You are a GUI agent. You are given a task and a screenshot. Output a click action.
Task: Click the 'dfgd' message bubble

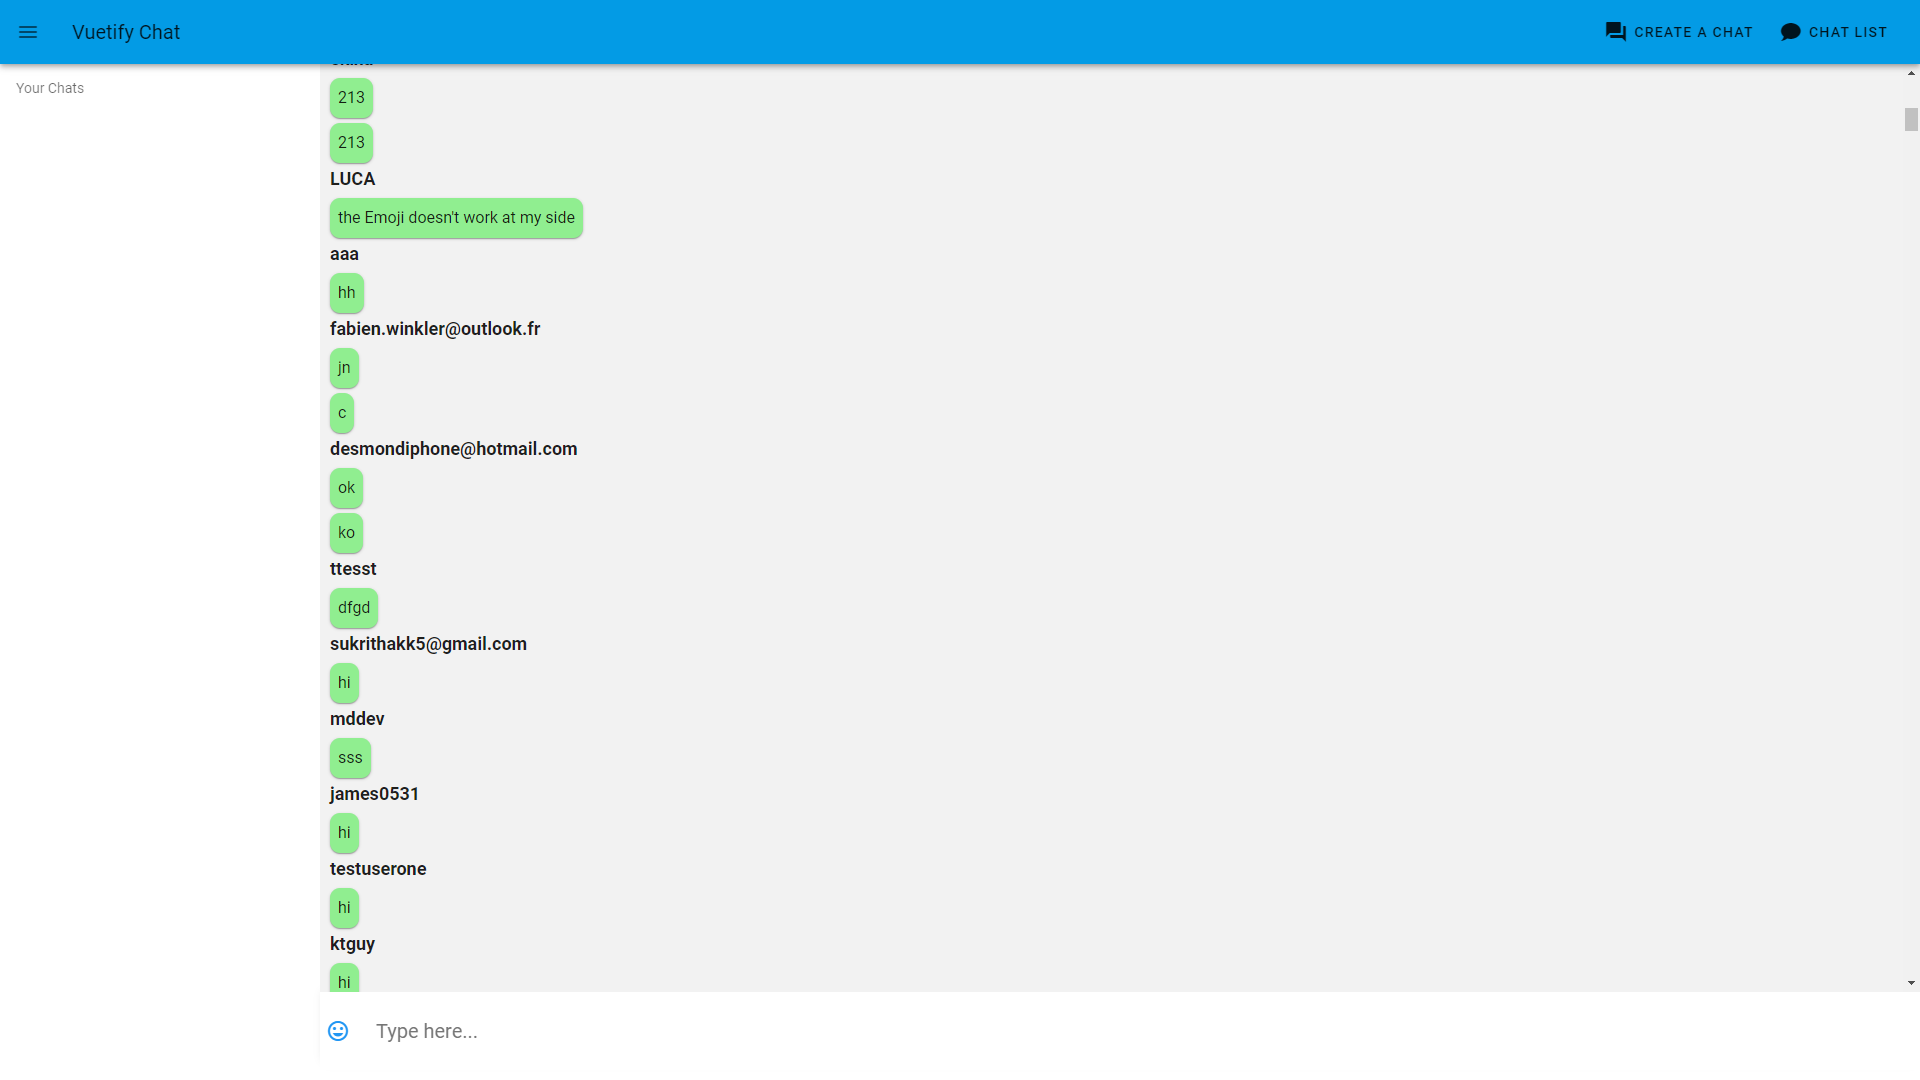[354, 608]
